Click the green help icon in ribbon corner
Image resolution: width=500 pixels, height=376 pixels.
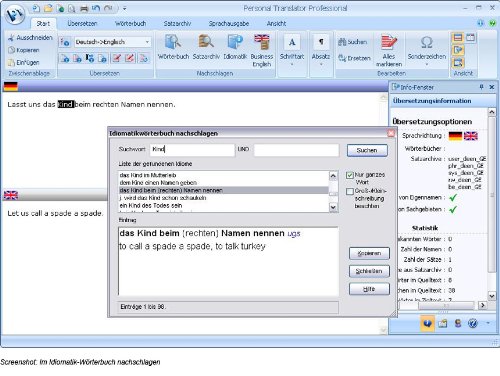pos(492,23)
